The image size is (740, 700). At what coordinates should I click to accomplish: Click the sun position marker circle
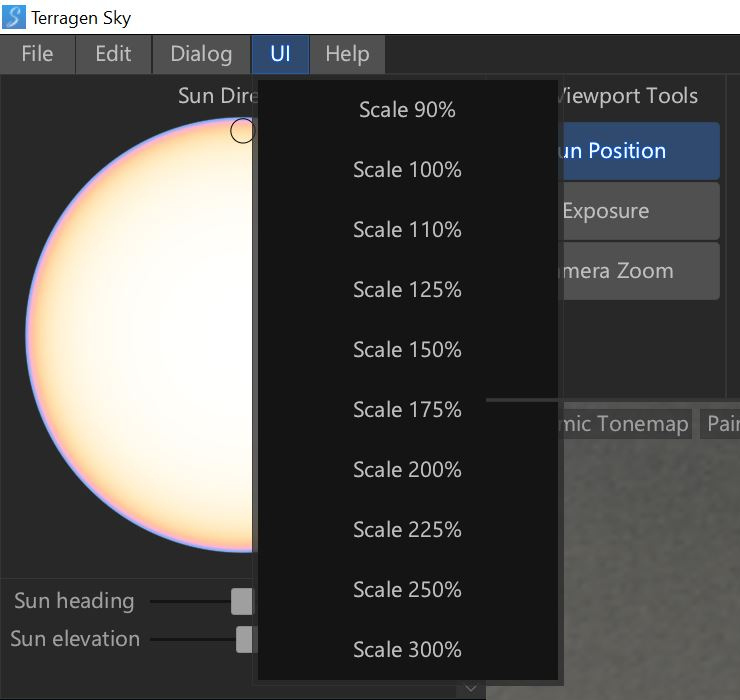[x=243, y=131]
